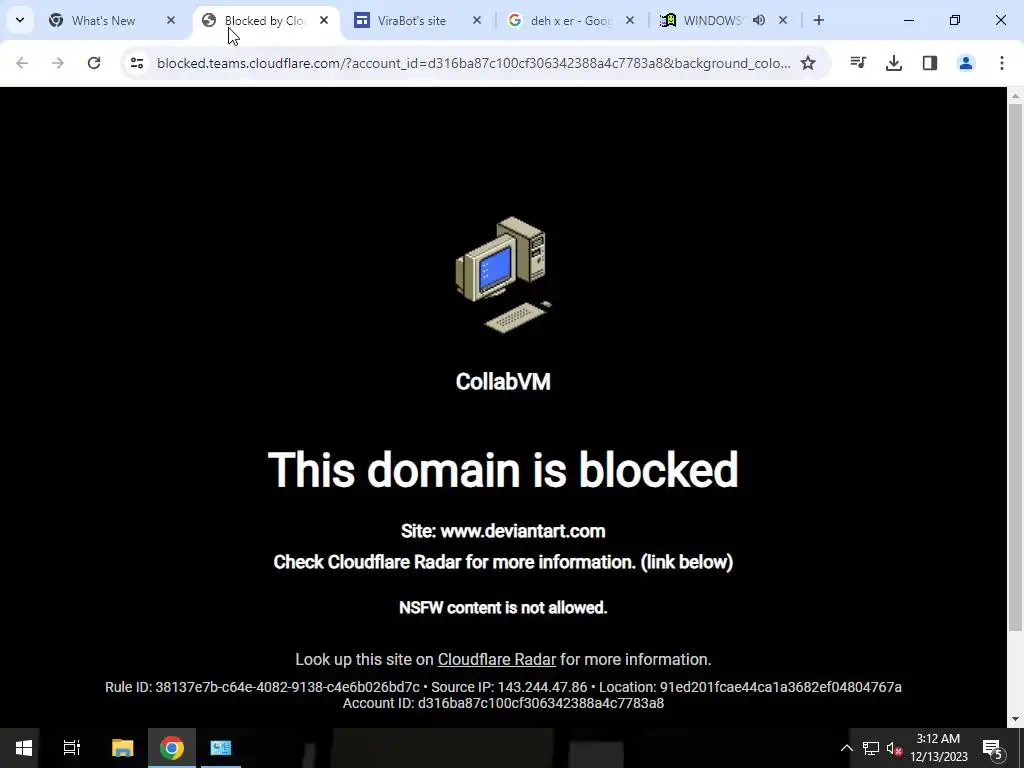Viewport: 1024px width, 768px height.
Task: Open a new tab with plus button
Action: (819, 20)
